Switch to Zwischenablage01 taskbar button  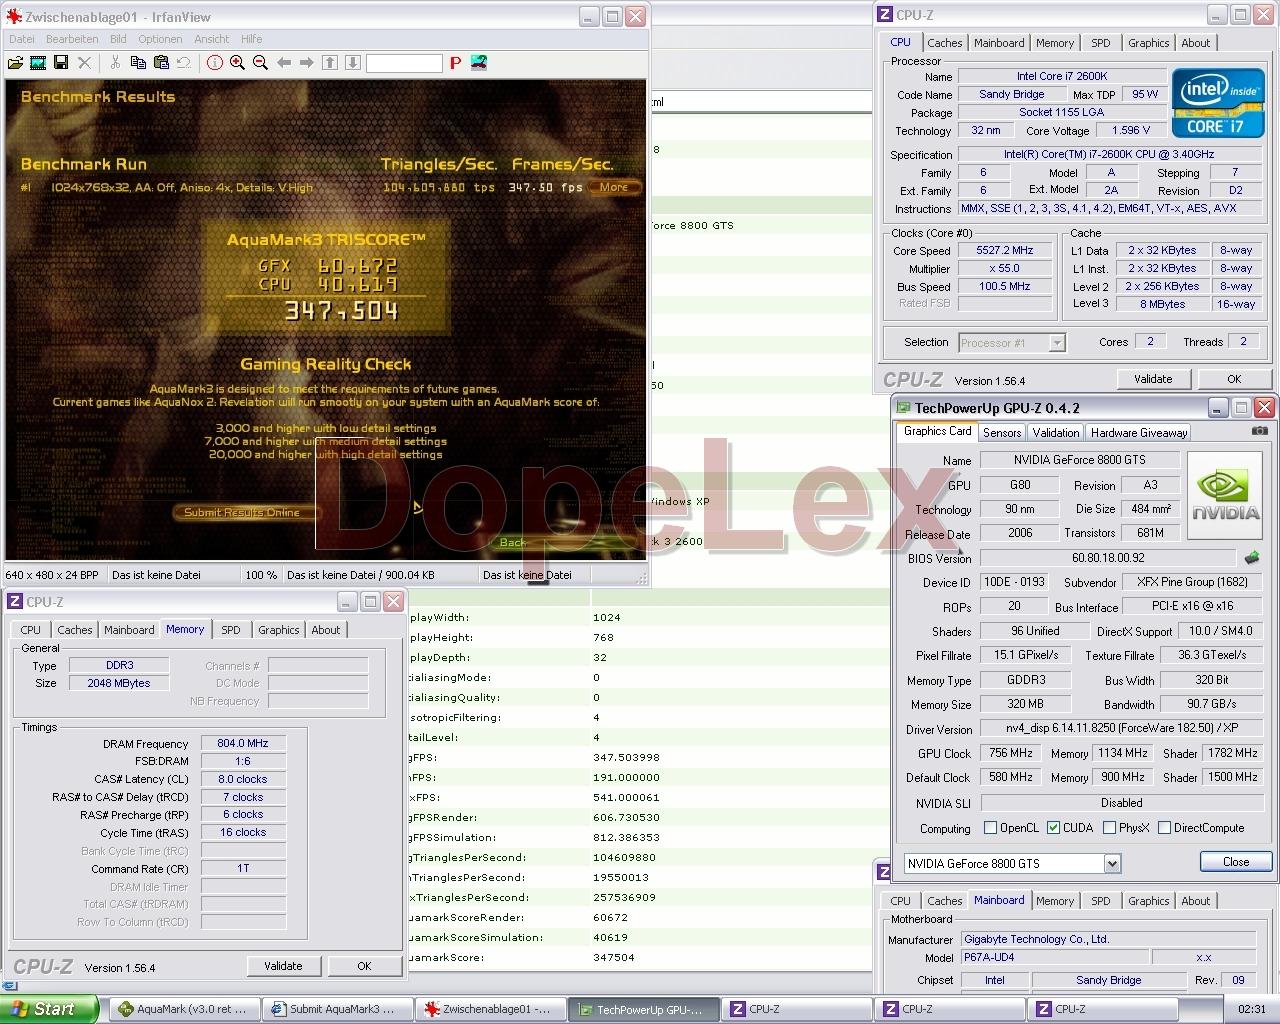click(x=491, y=1009)
